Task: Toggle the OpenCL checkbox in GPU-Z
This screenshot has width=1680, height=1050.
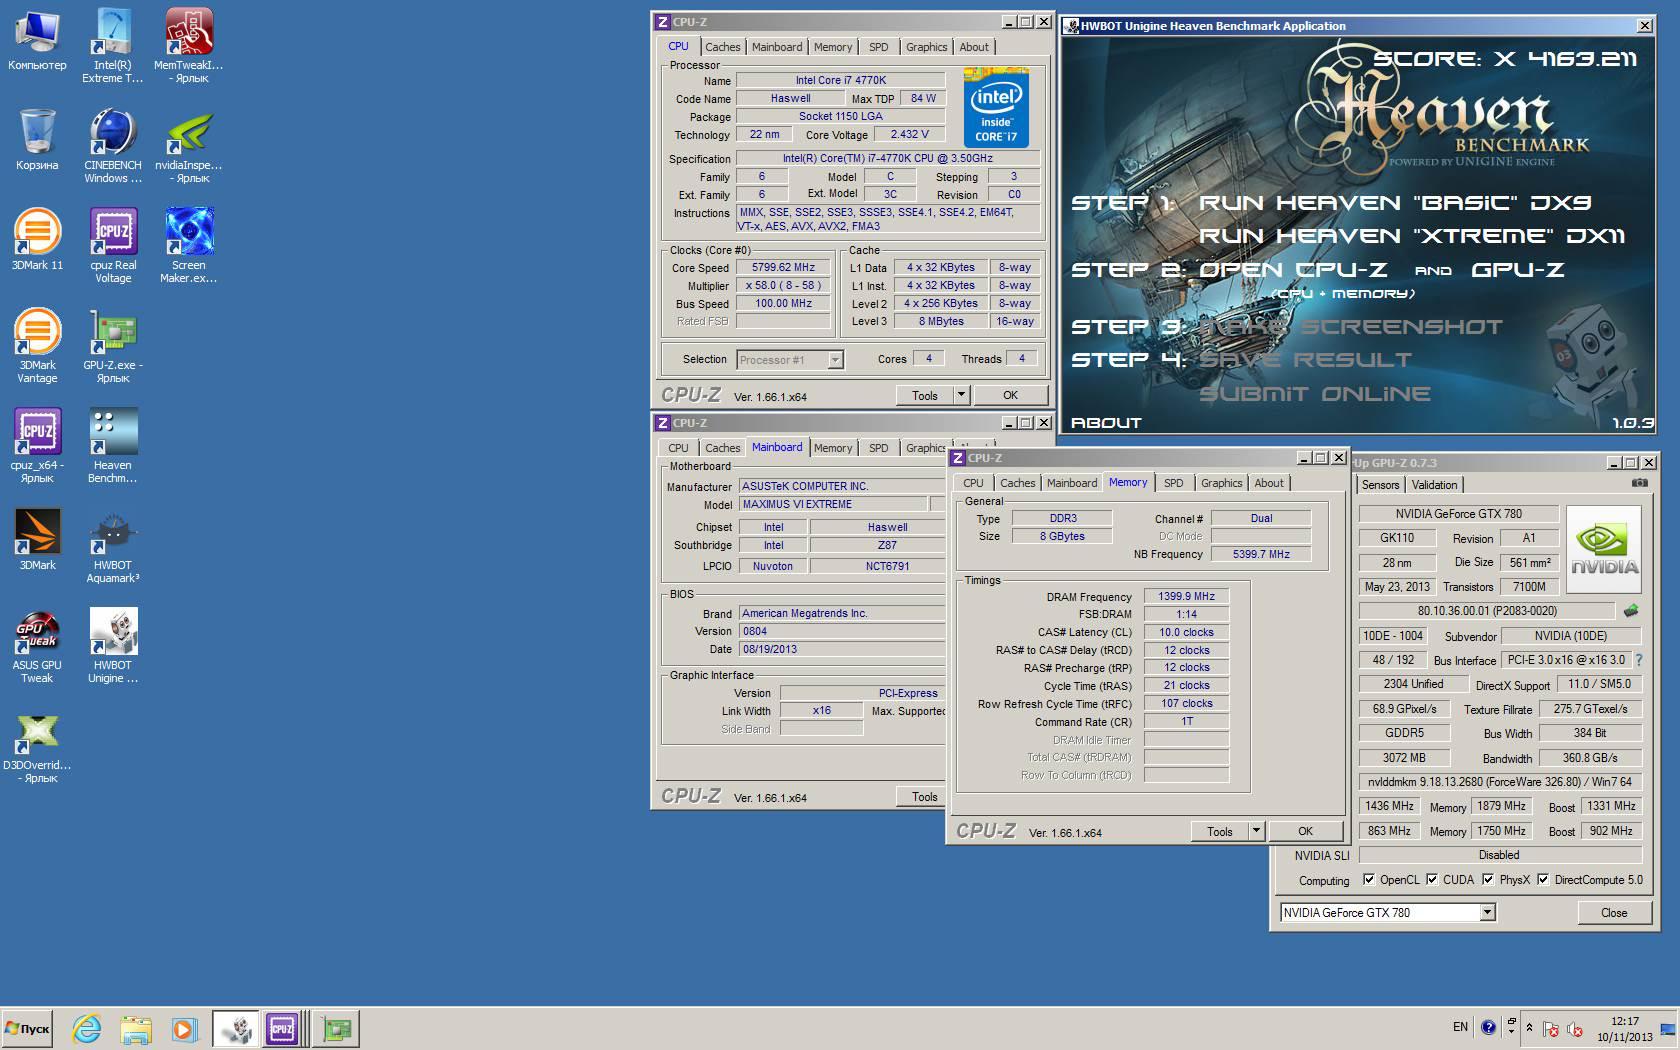Action: pos(1369,880)
